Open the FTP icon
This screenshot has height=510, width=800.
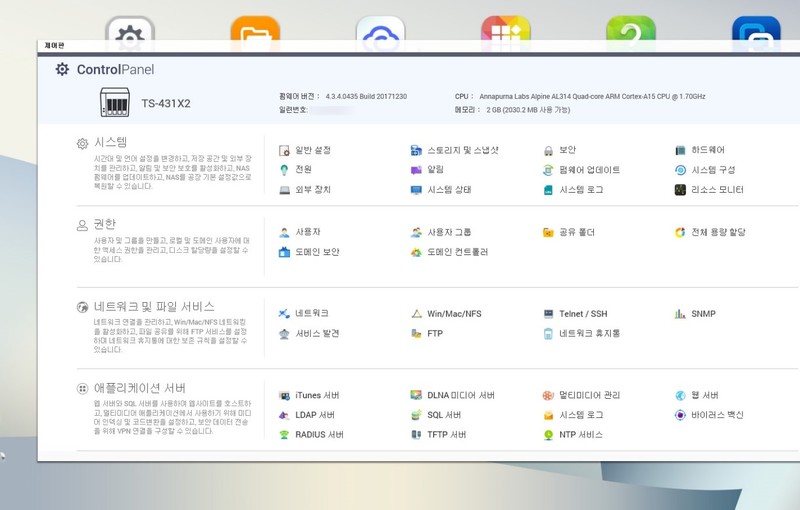[416, 334]
